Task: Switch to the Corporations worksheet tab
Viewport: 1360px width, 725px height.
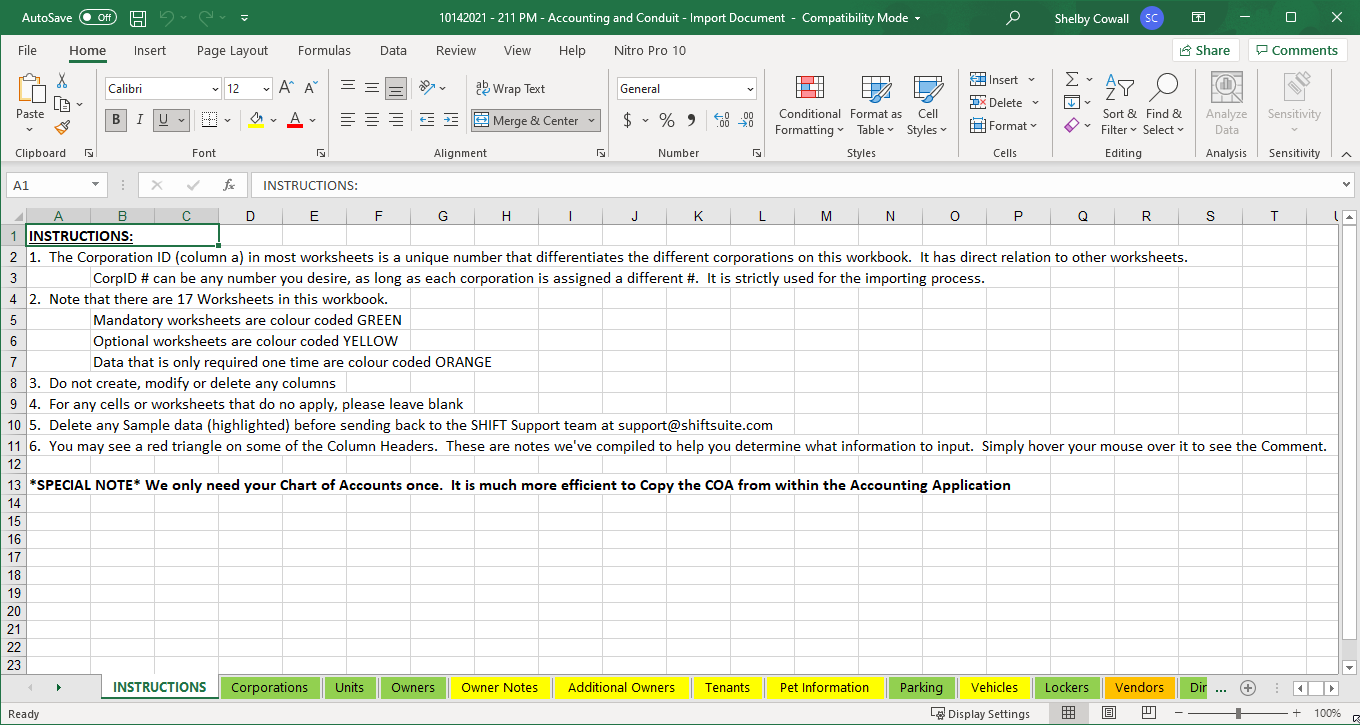Action: pos(269,687)
